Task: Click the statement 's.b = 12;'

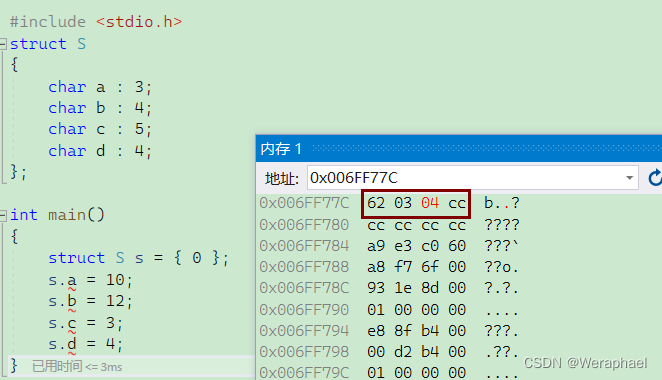Action: (x=90, y=301)
